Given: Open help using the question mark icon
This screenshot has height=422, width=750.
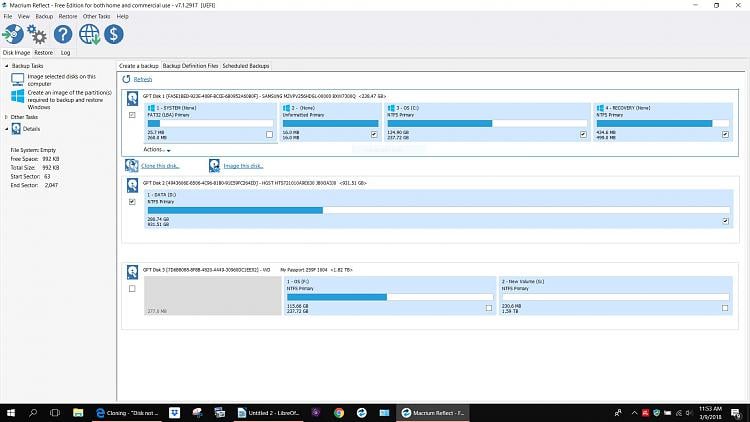Looking at the screenshot, I should pyautogui.click(x=63, y=34).
